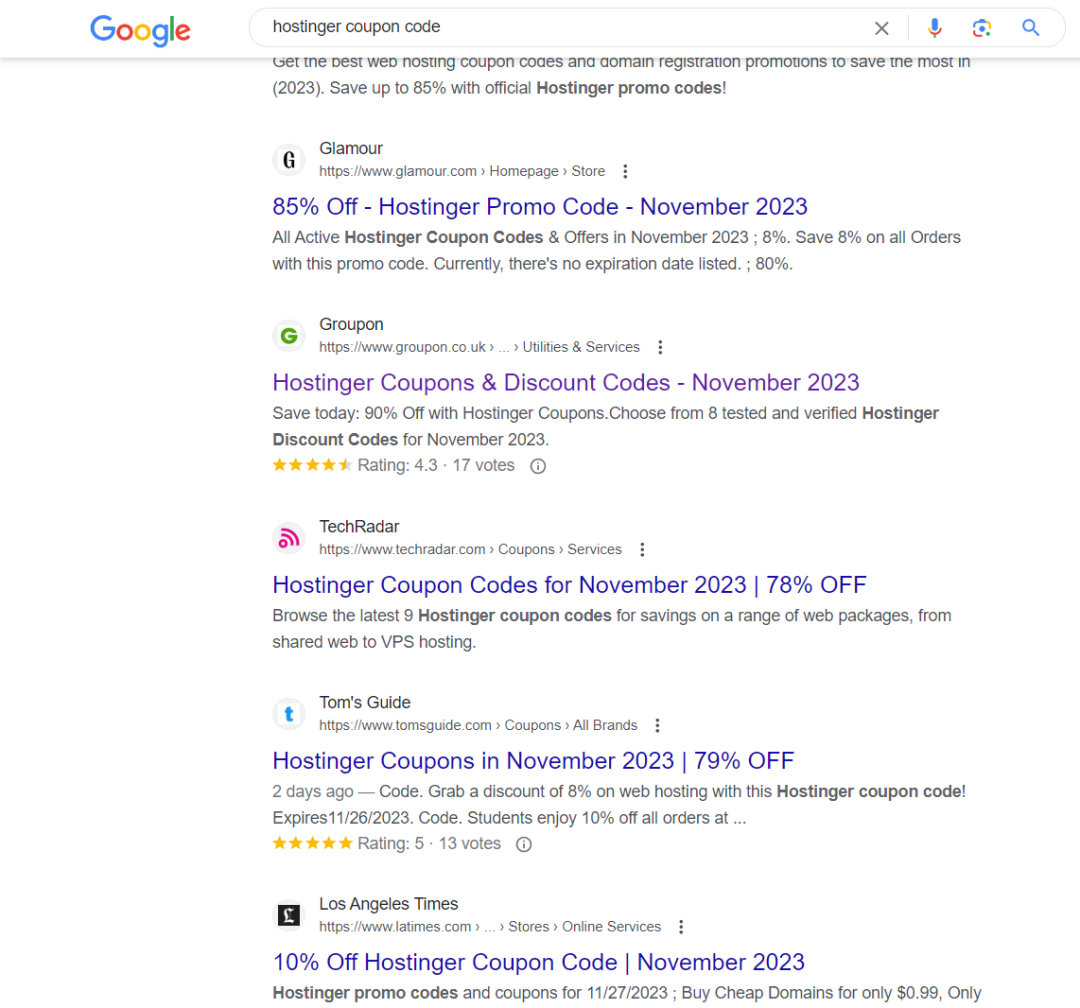The width and height of the screenshot is (1080, 1008).
Task: Click snippet text starting '2 days ago — Code'
Action: 619,805
